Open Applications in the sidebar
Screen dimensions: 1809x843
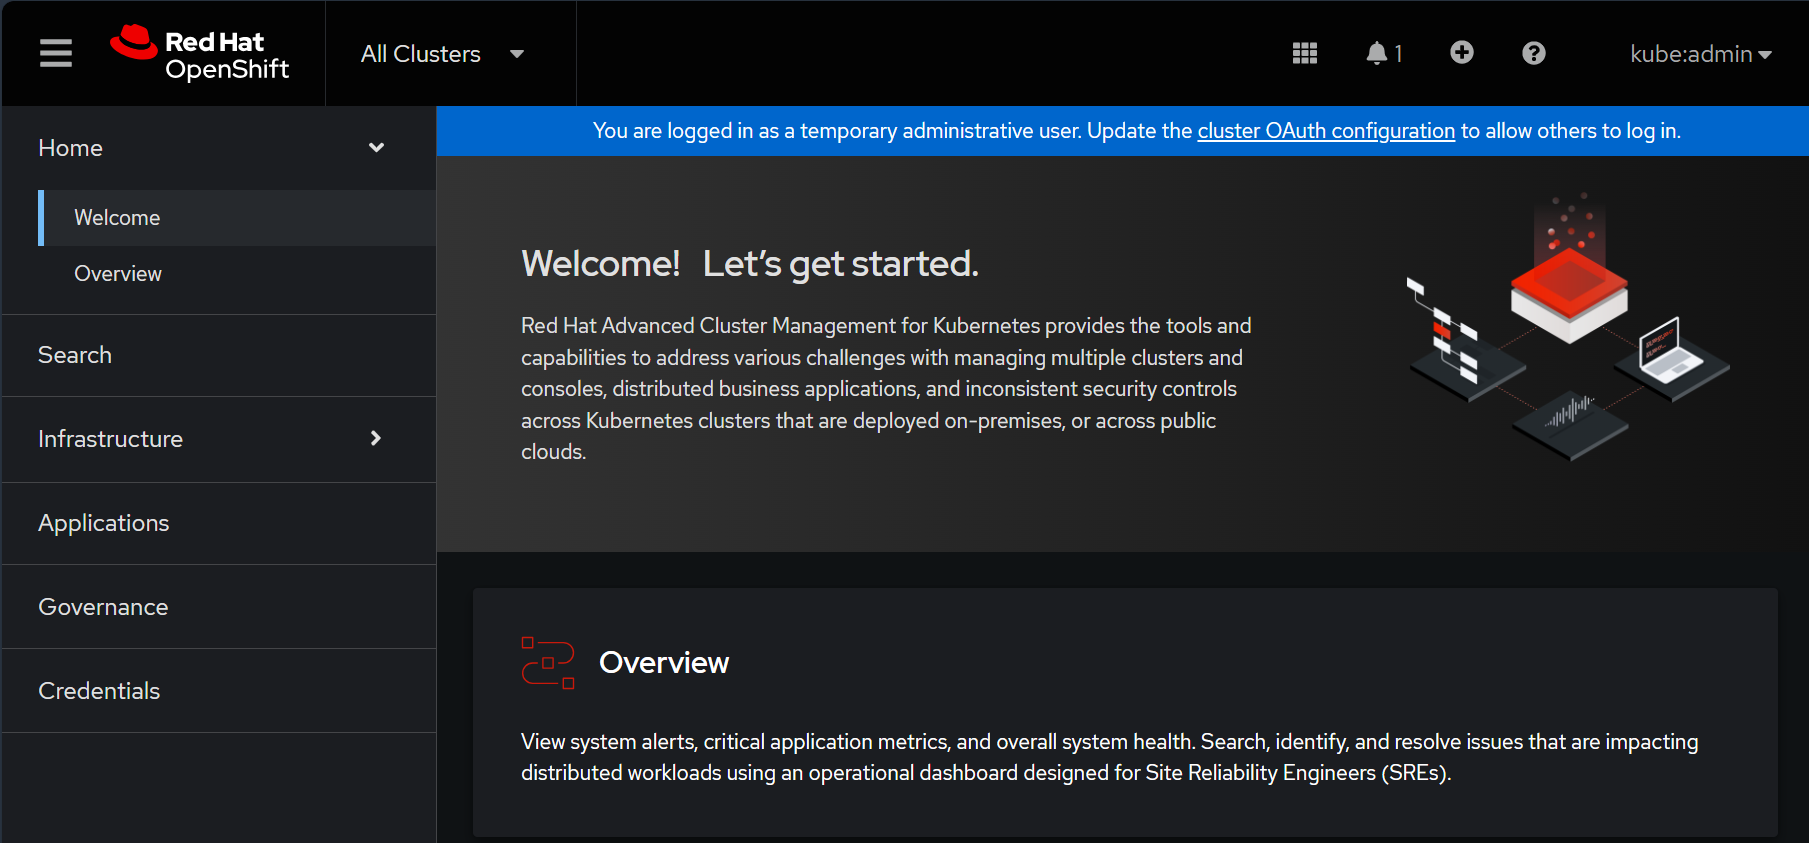tap(219, 523)
